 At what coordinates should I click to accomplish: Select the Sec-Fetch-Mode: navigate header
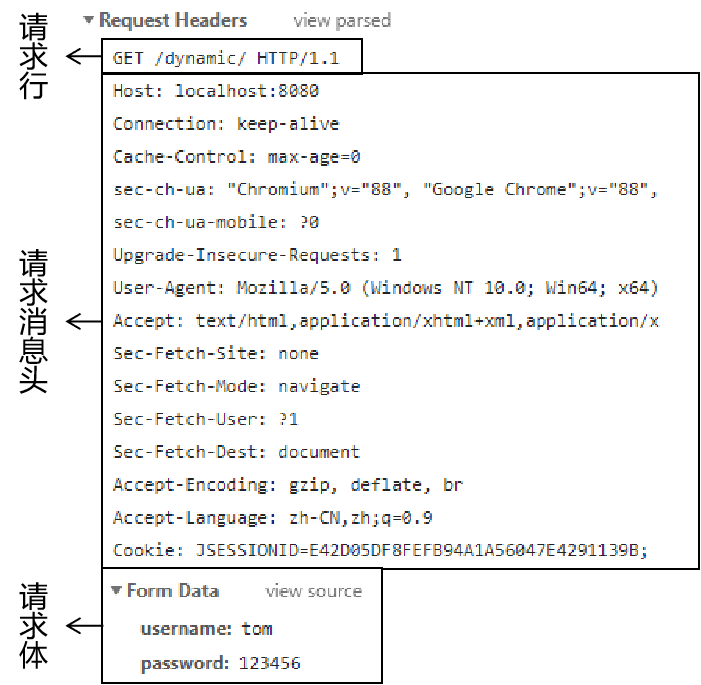click(x=236, y=386)
